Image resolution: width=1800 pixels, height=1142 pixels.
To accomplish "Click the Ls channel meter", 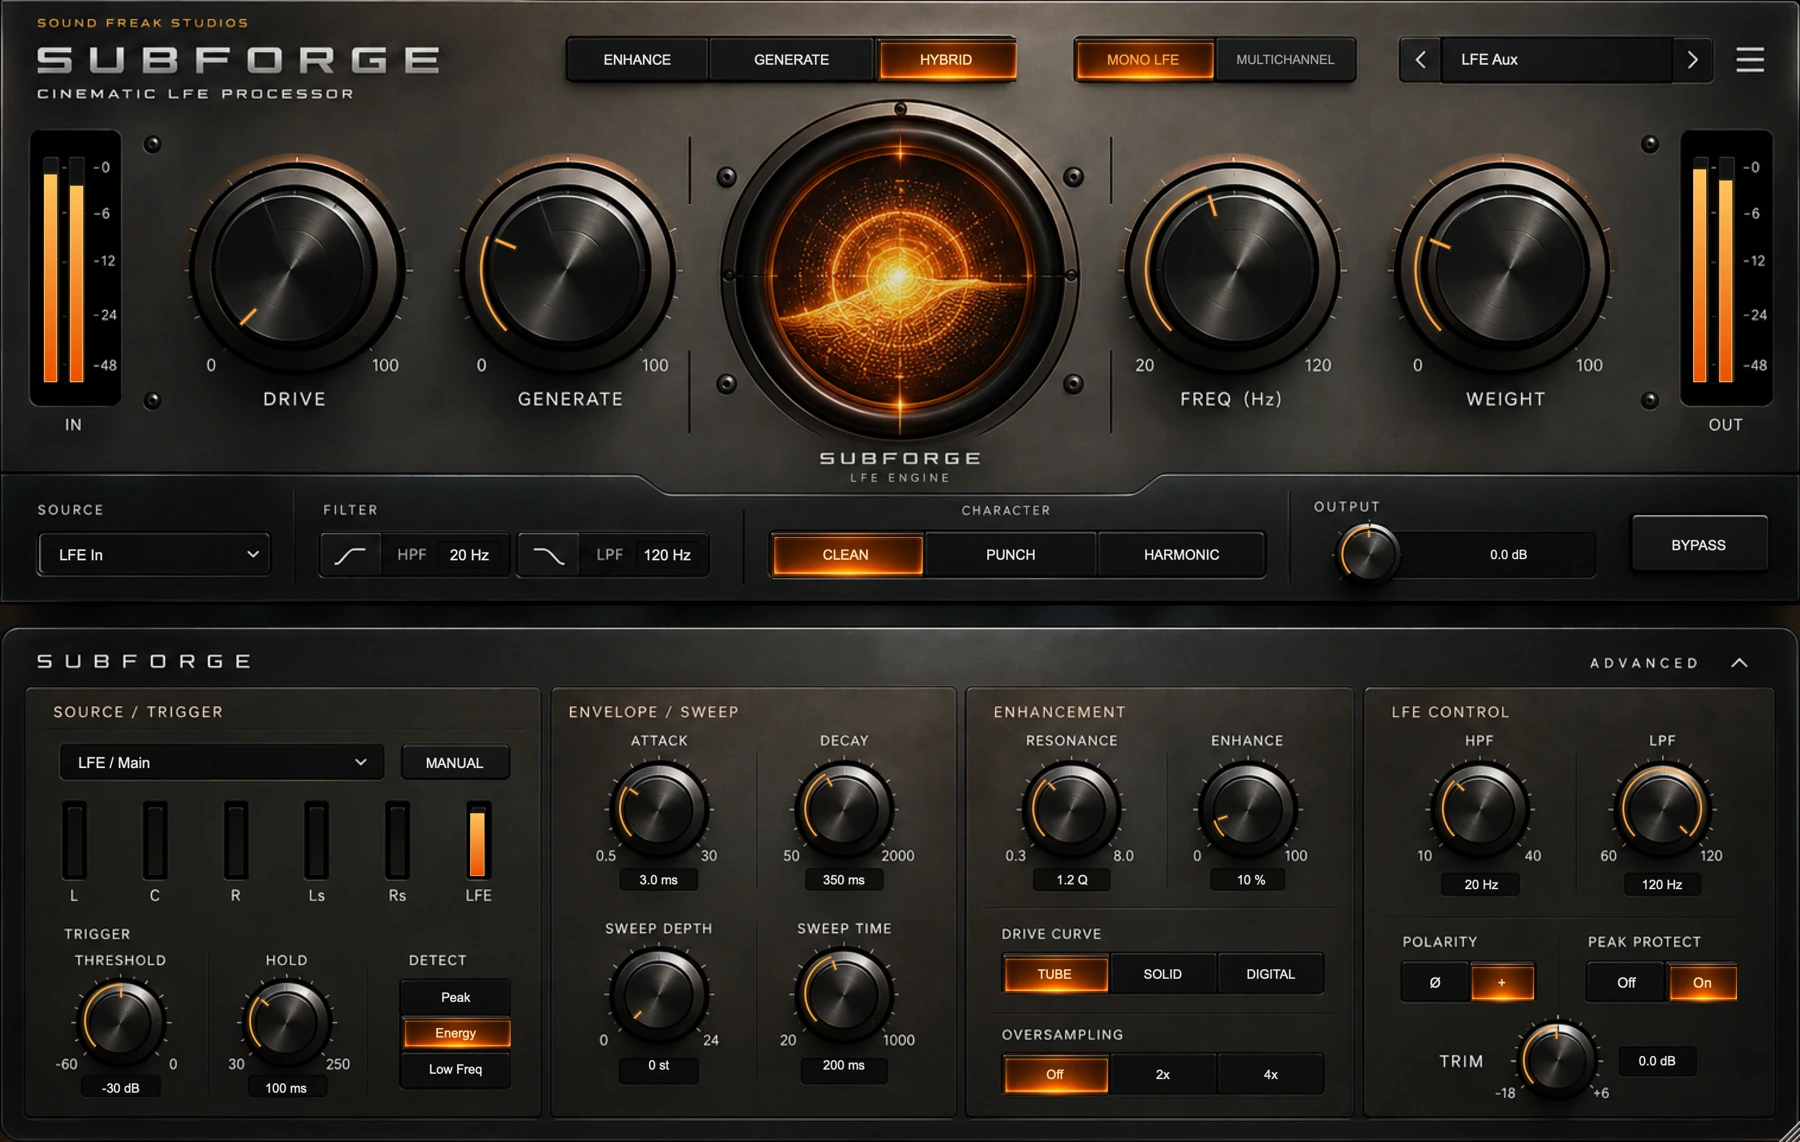I will pos(316,841).
